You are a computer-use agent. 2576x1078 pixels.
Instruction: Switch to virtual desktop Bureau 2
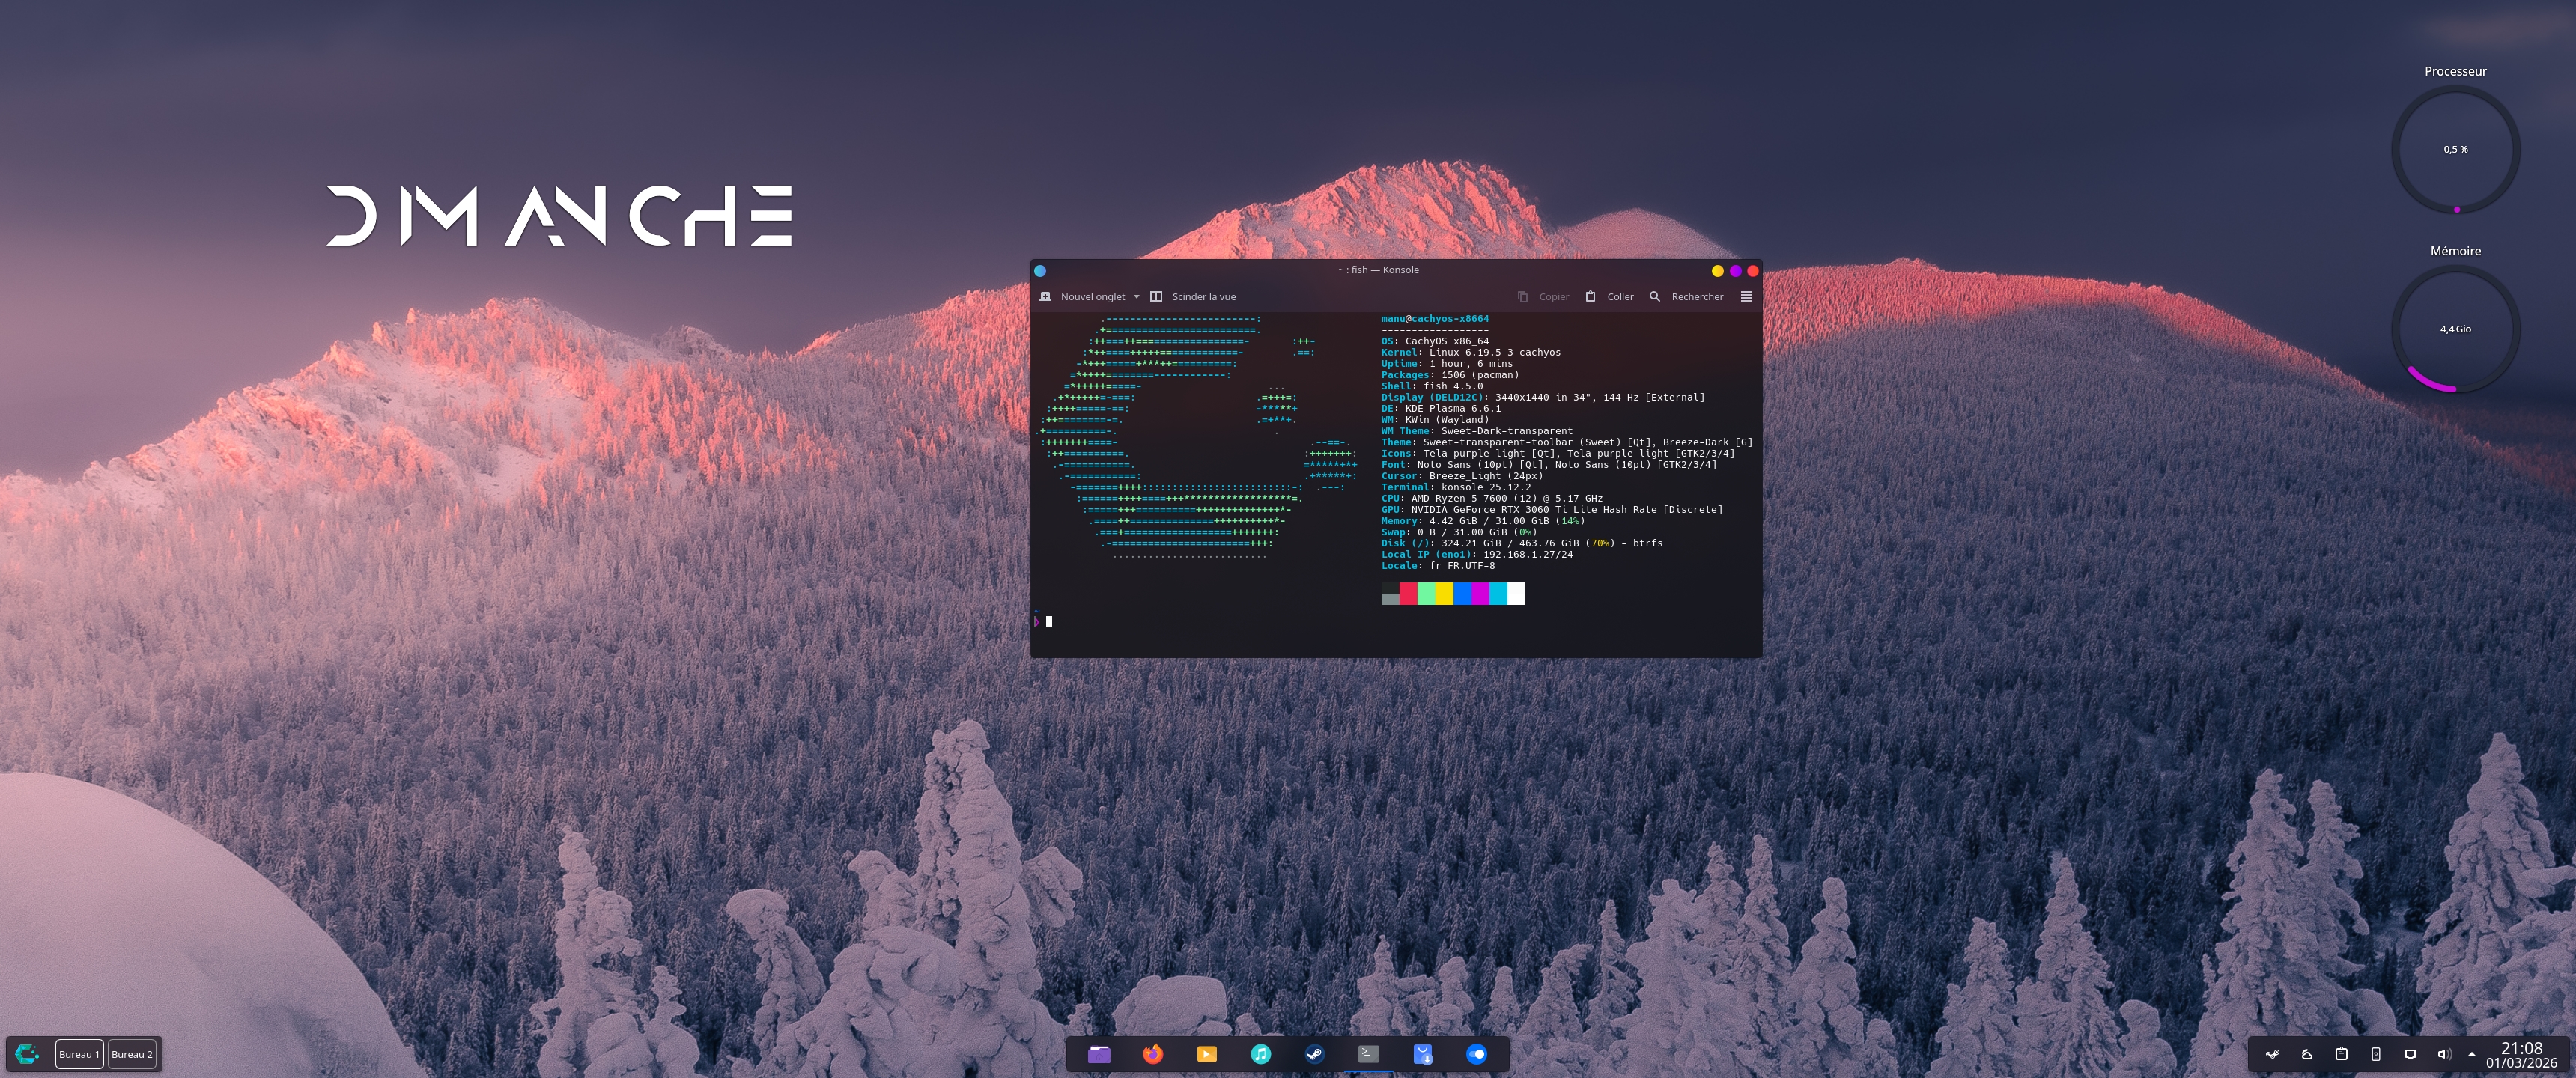point(132,1054)
